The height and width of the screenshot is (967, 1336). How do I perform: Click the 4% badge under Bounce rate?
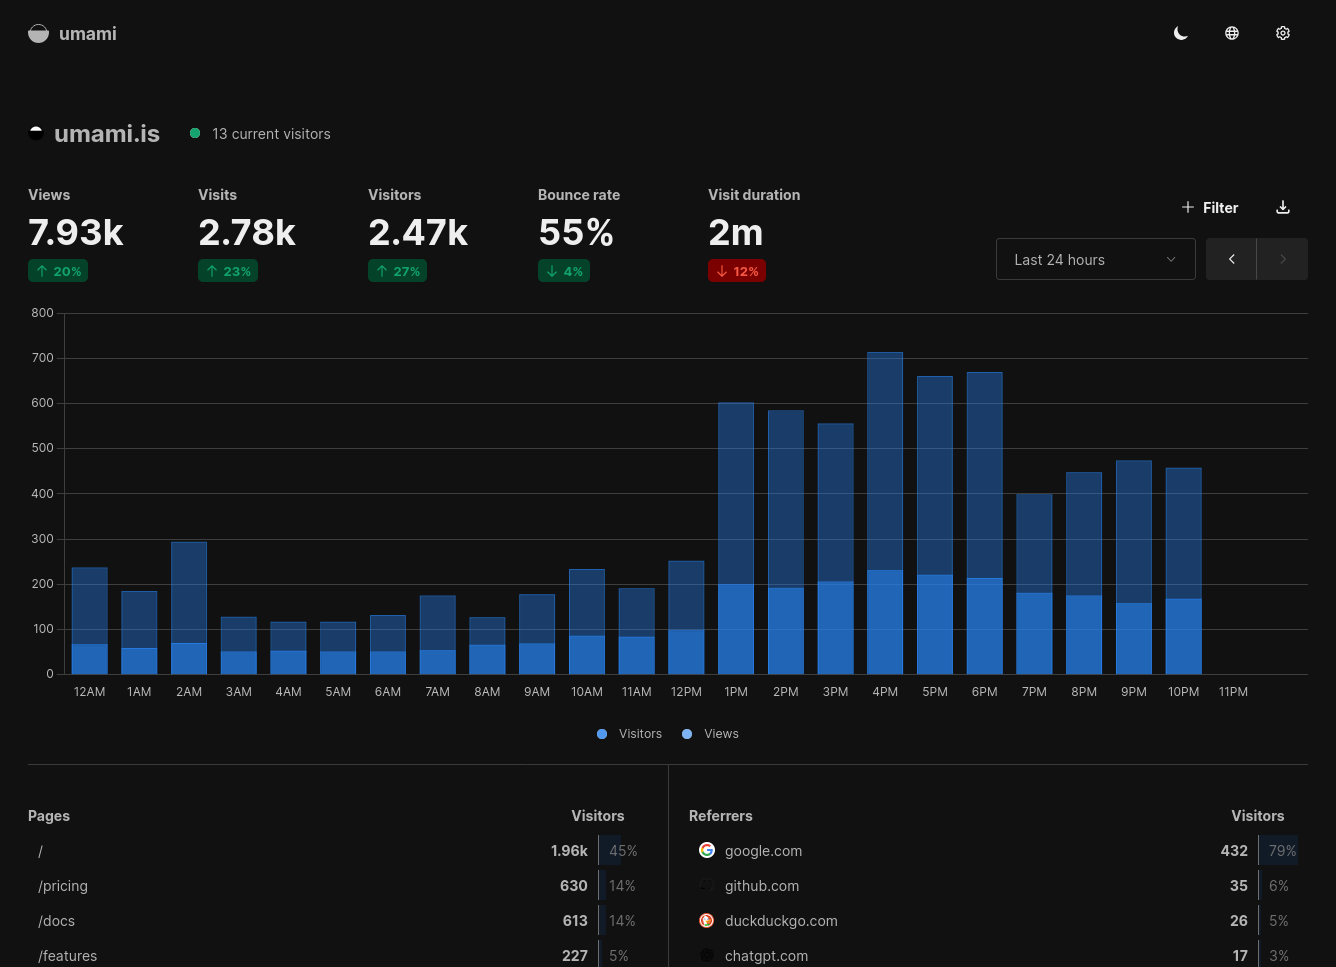(564, 271)
